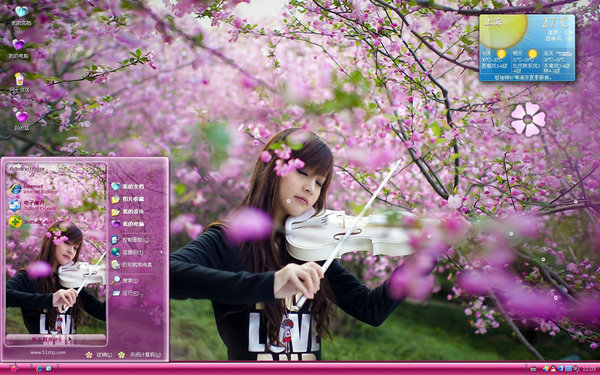Screen dimensions: 600x375
Task: Click the Start button on the taskbar
Action: click(14, 368)
